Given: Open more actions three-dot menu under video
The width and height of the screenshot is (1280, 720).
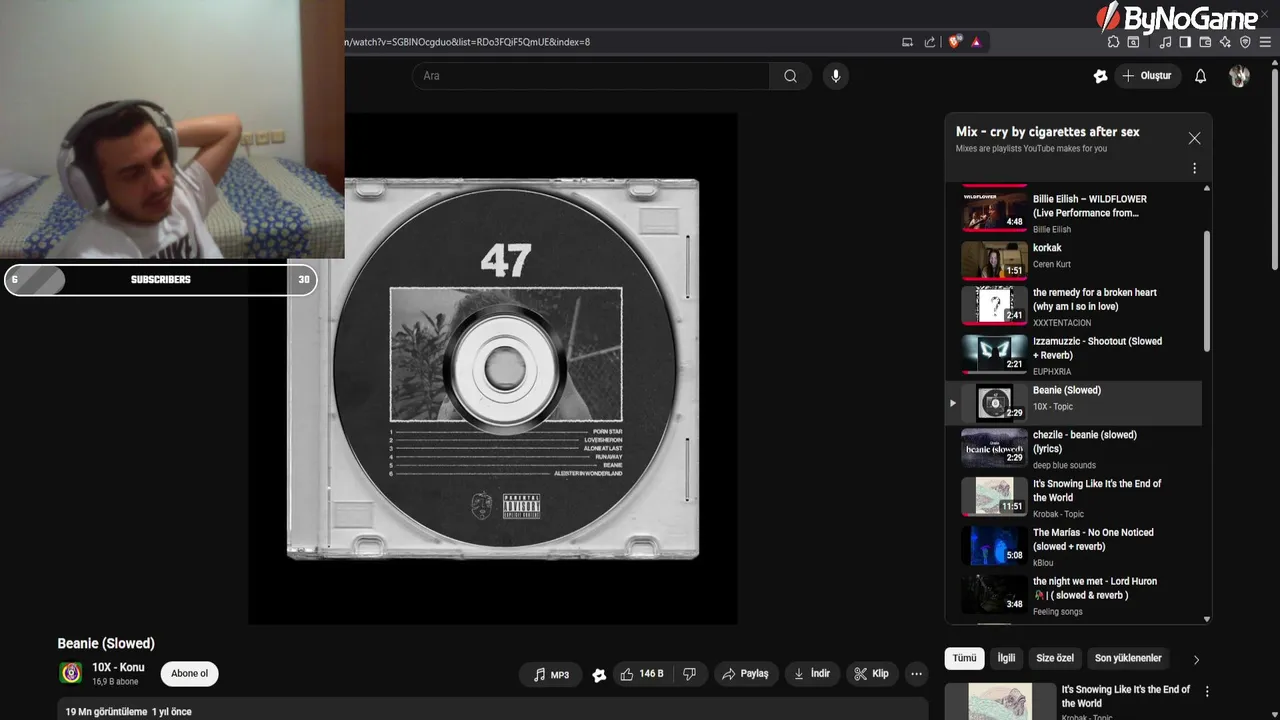Looking at the screenshot, I should coord(916,674).
